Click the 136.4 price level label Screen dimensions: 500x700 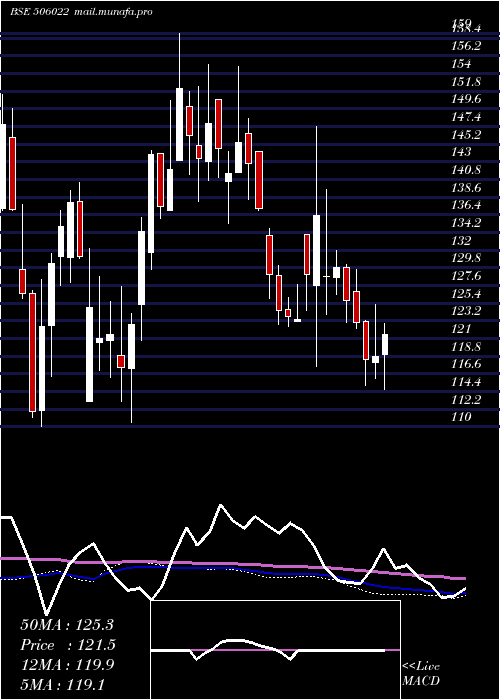click(465, 205)
